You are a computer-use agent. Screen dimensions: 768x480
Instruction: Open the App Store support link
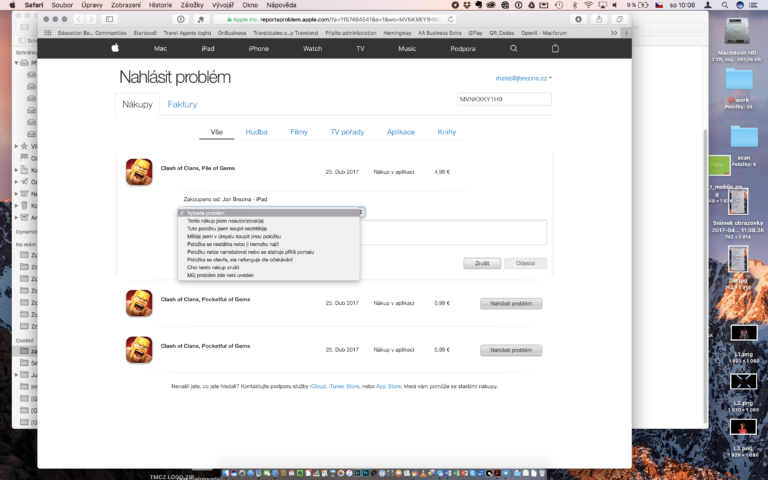point(388,386)
